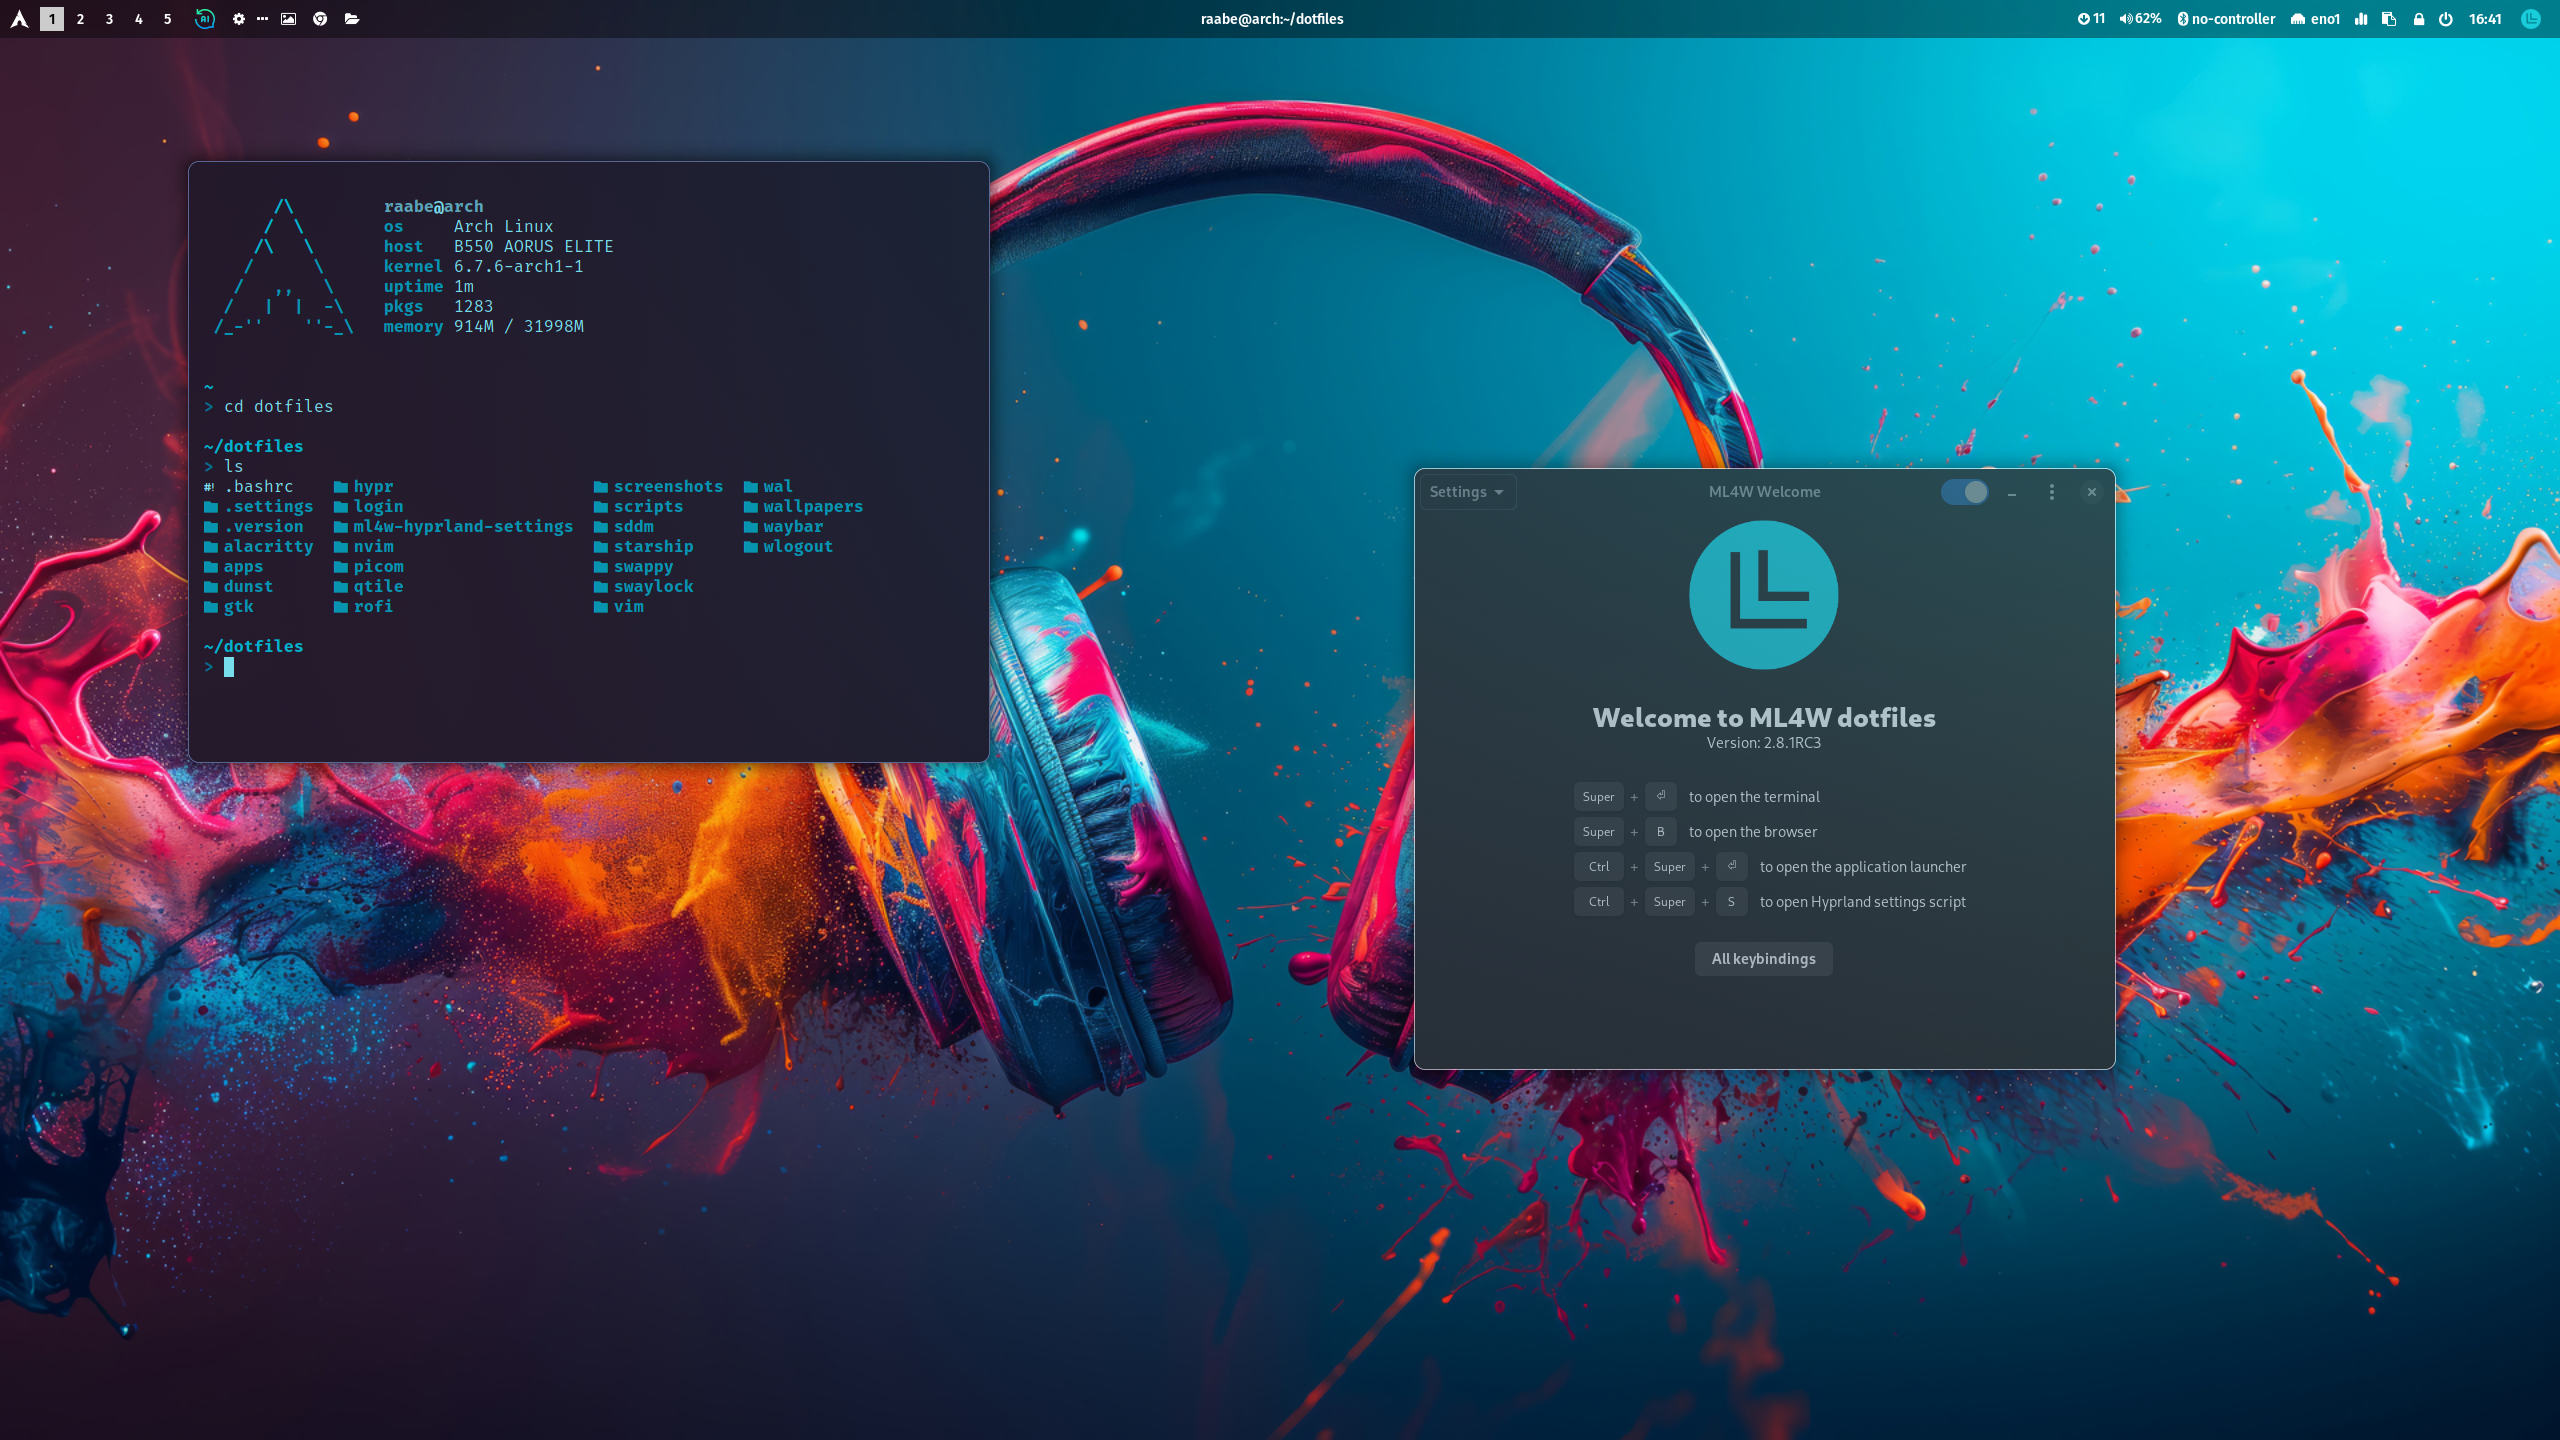Viewport: 2560px width, 1440px height.
Task: Switch to workspace 2
Action: (x=80, y=19)
